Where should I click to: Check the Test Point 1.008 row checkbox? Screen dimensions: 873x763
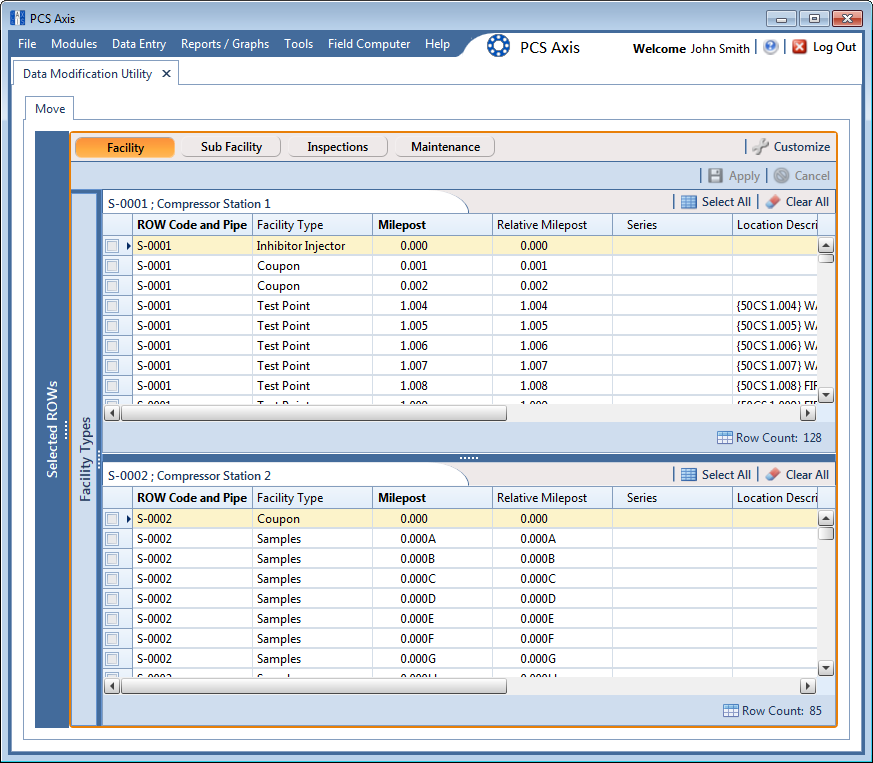(x=112, y=386)
